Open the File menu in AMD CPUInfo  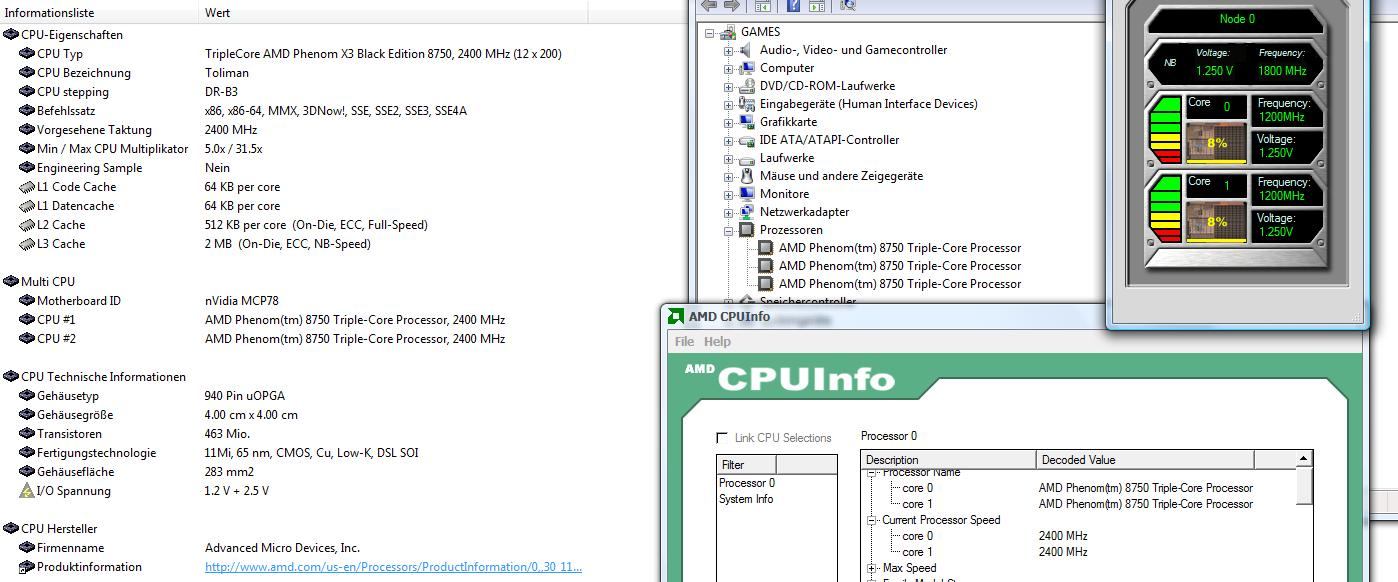[684, 342]
